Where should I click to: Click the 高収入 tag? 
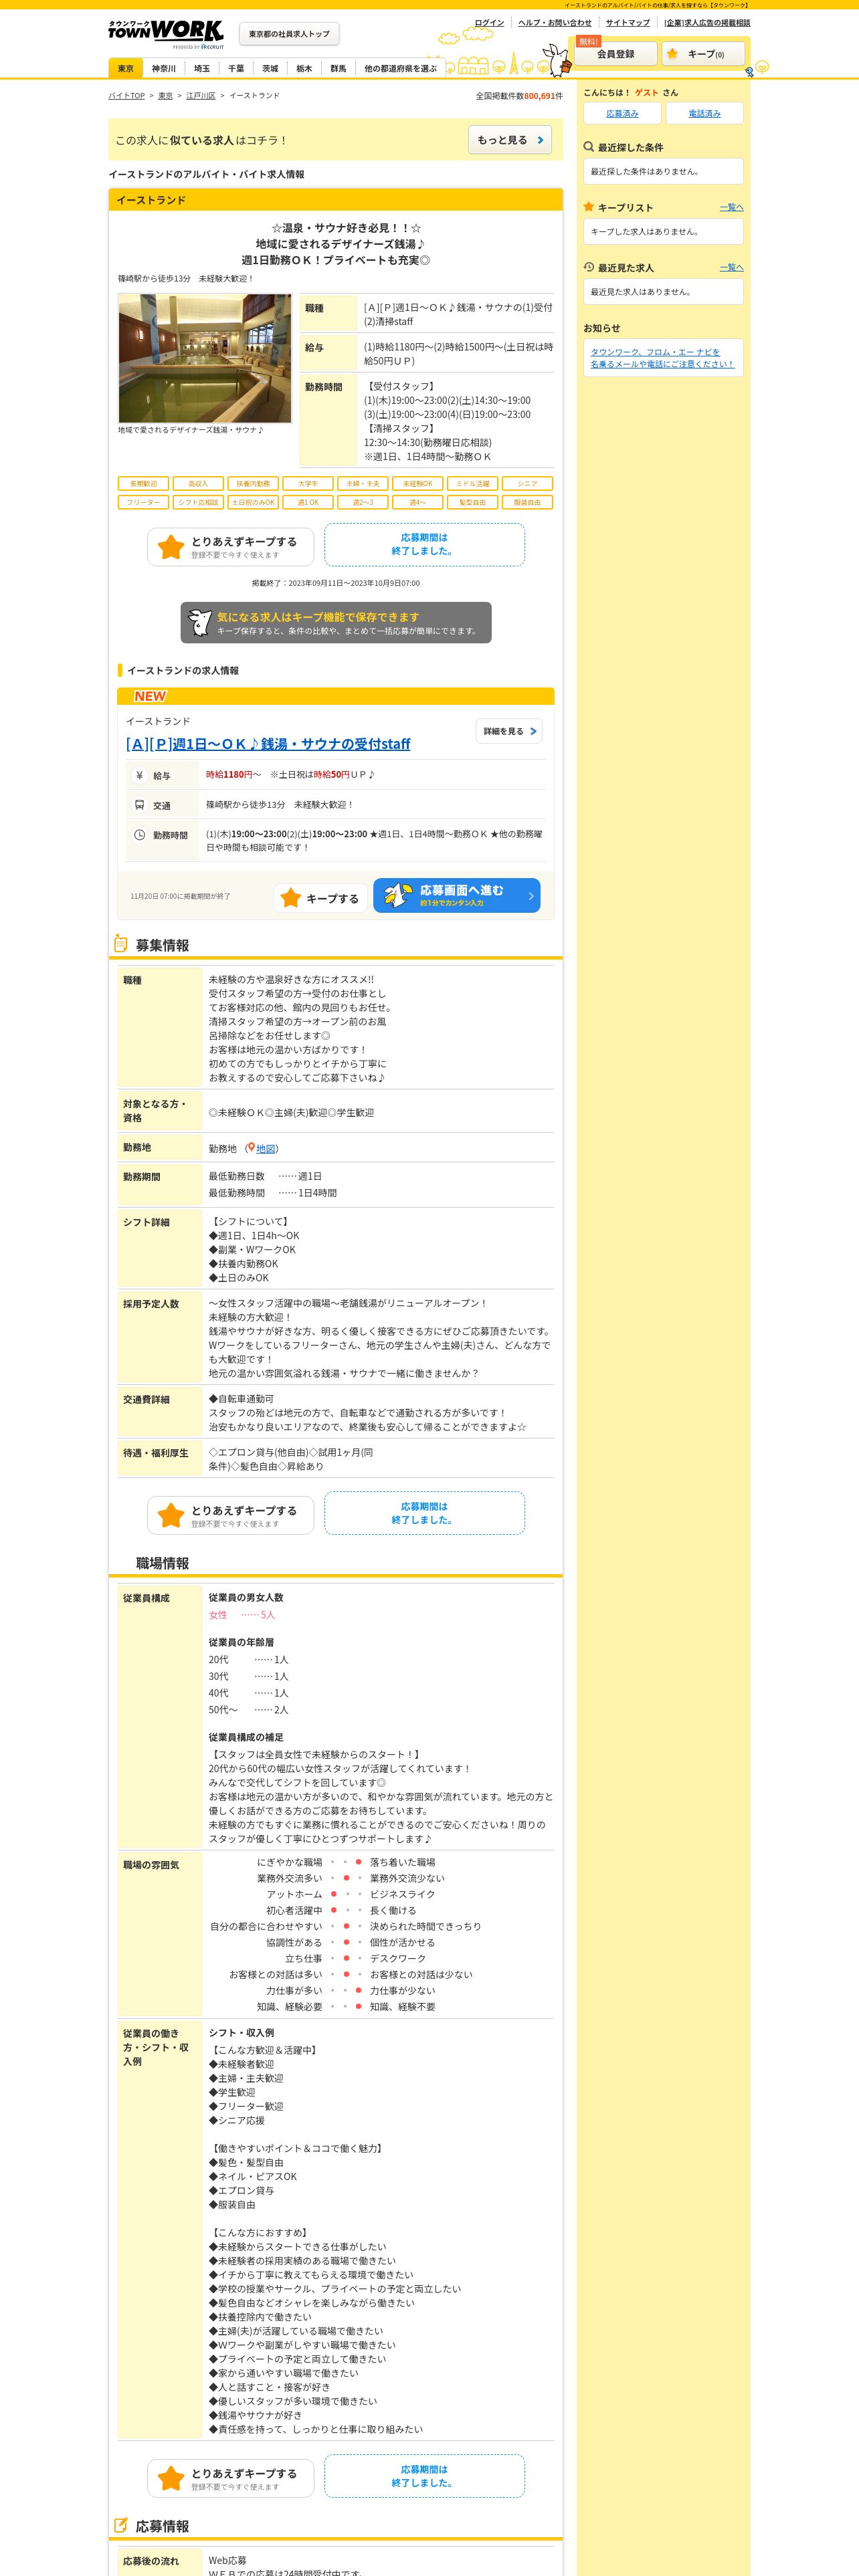[x=198, y=484]
